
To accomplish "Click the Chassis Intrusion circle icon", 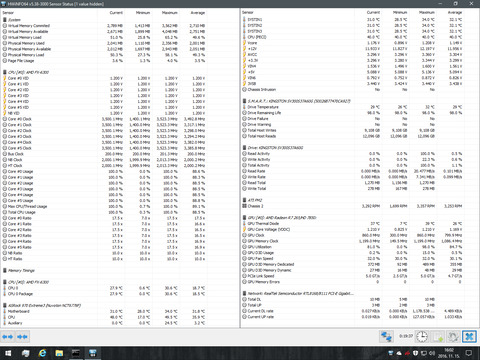I will coord(244,90).
